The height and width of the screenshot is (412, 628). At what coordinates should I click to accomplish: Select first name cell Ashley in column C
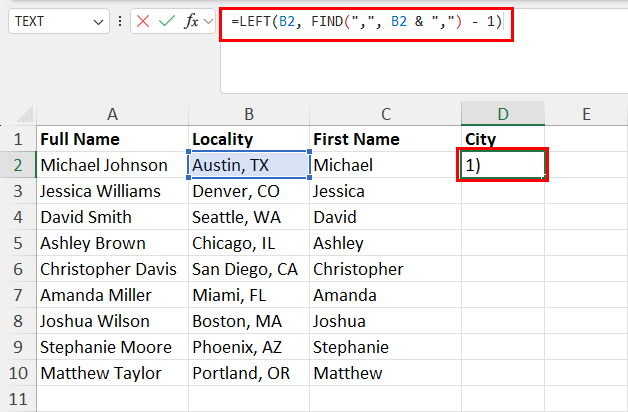pos(385,243)
